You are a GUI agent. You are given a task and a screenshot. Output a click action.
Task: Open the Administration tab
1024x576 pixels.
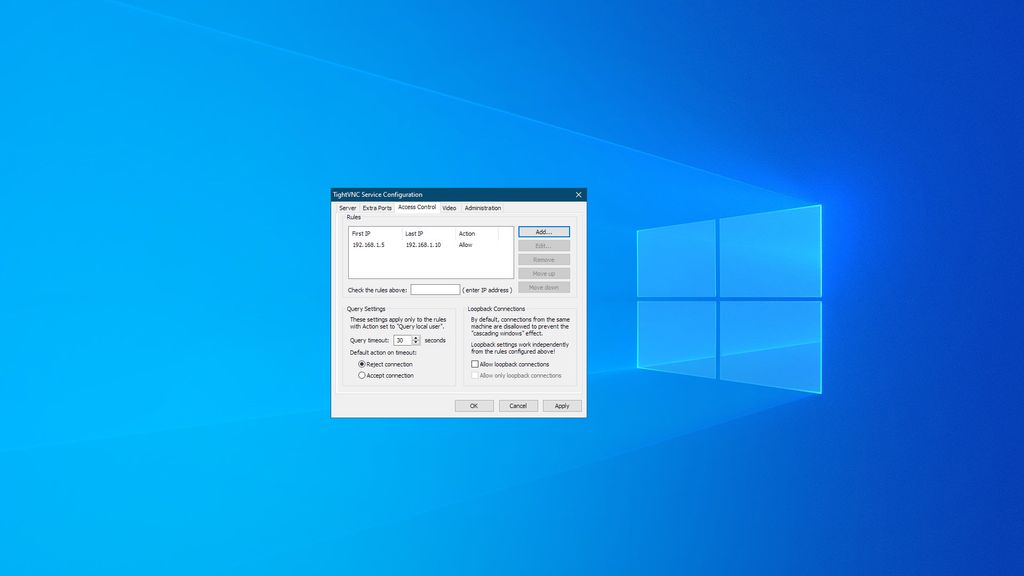[483, 208]
